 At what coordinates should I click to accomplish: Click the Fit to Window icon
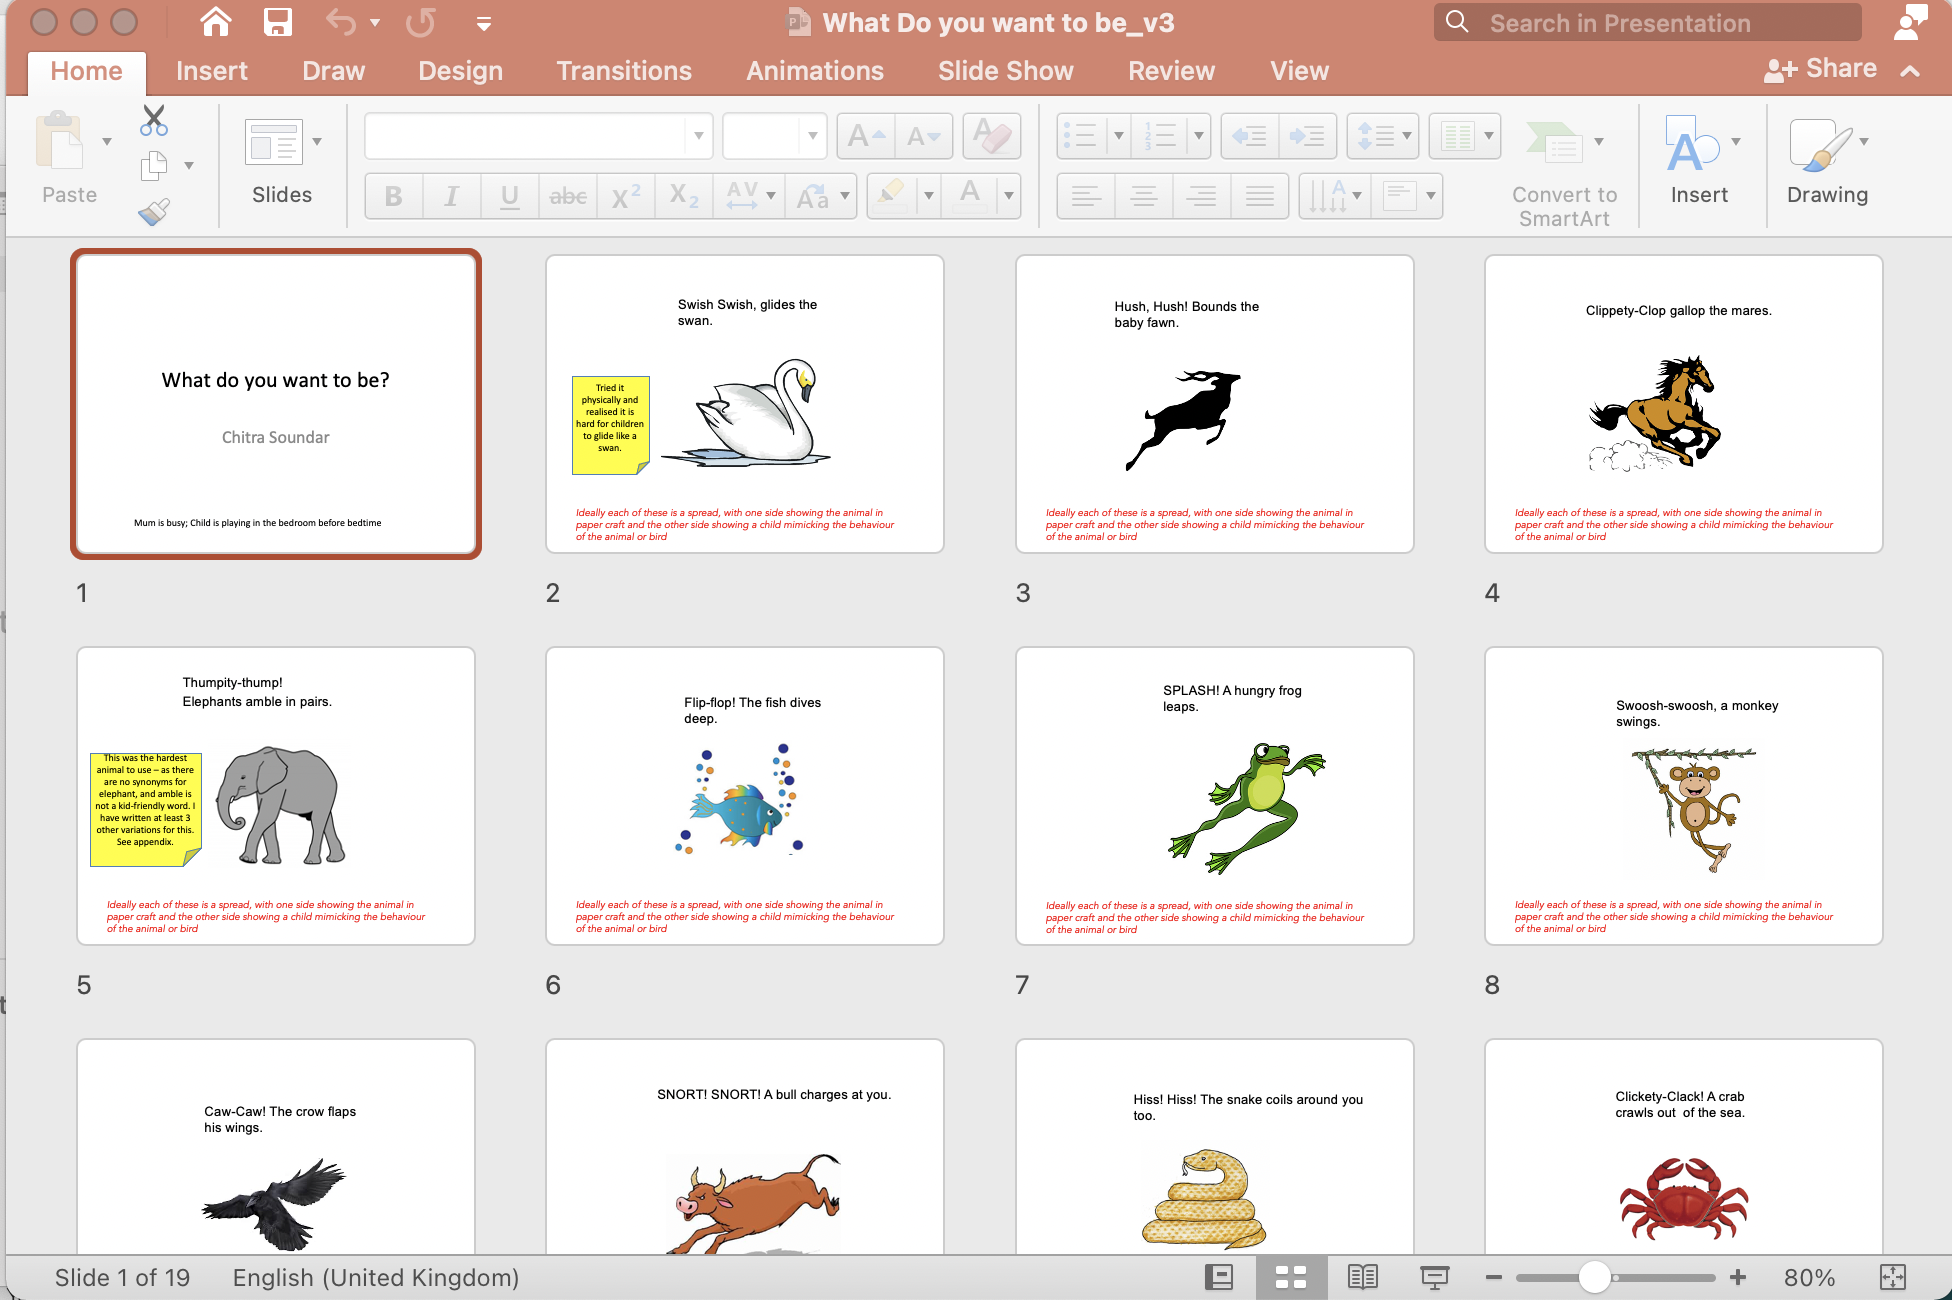(x=1892, y=1277)
